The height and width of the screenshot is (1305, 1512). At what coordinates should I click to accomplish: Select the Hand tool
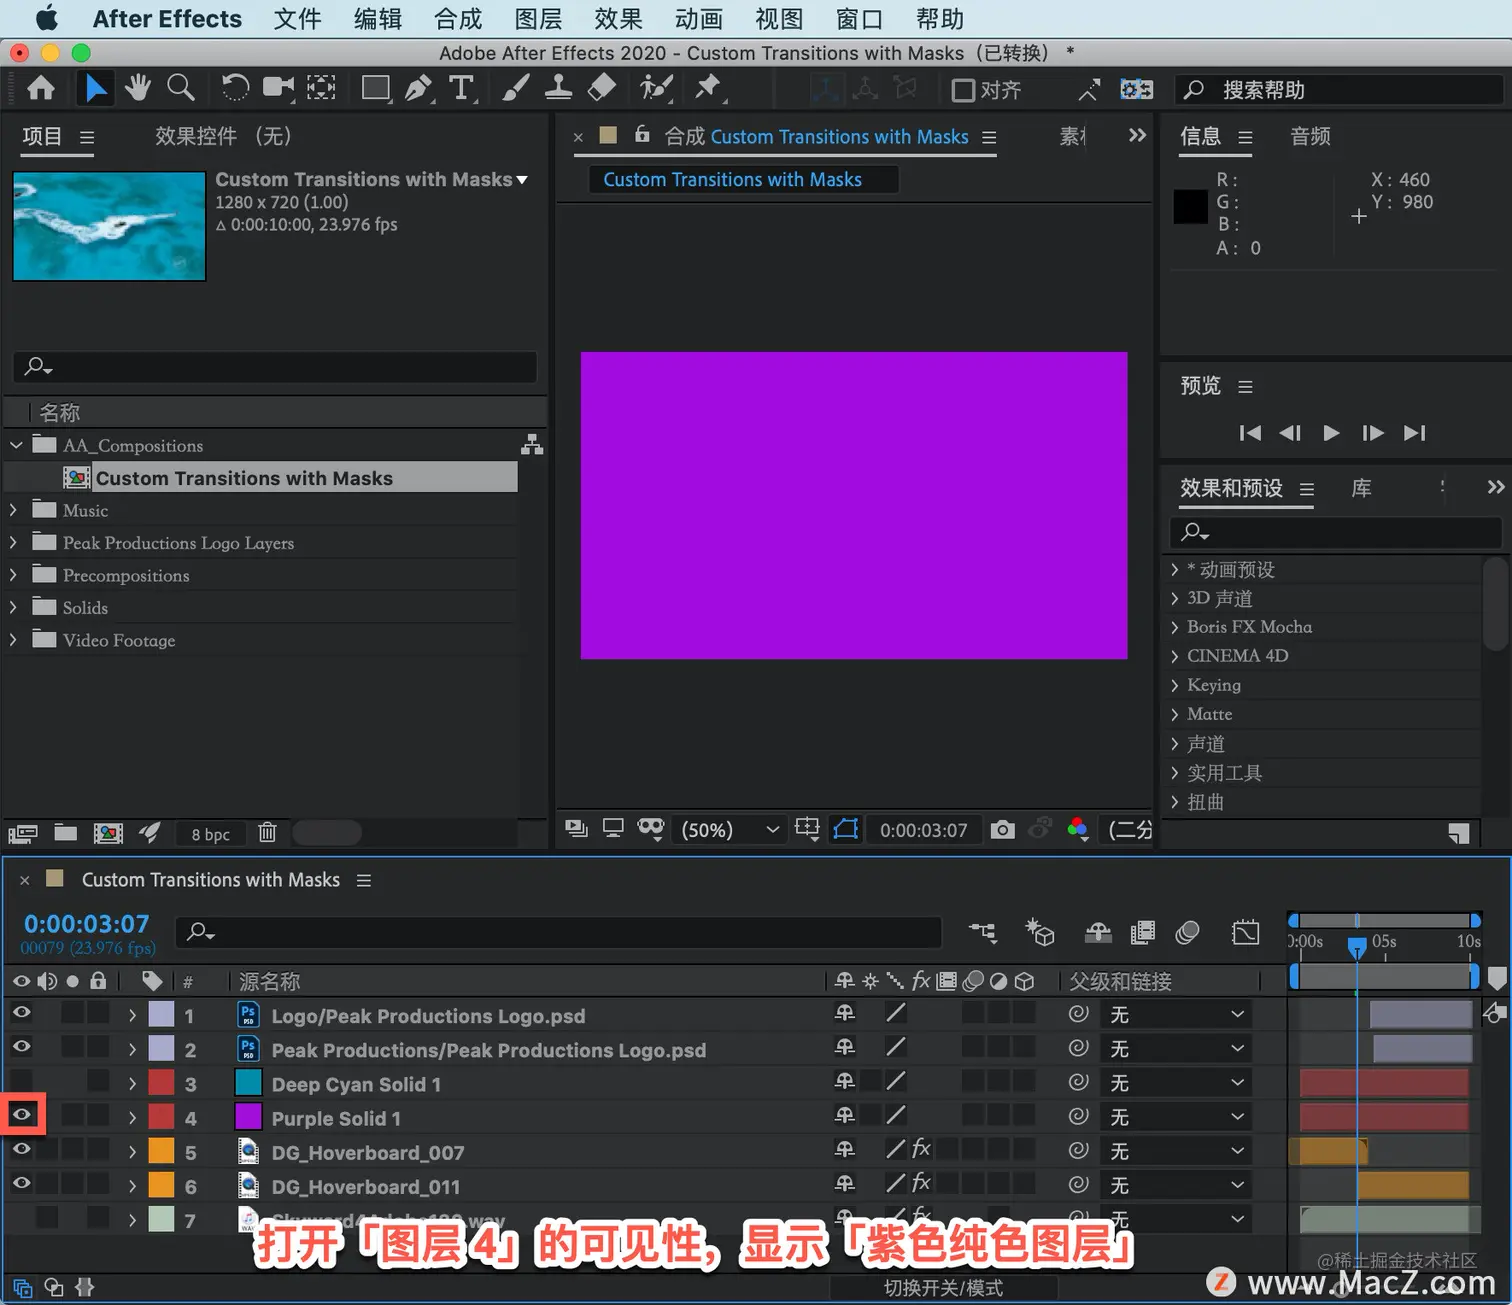pos(138,89)
